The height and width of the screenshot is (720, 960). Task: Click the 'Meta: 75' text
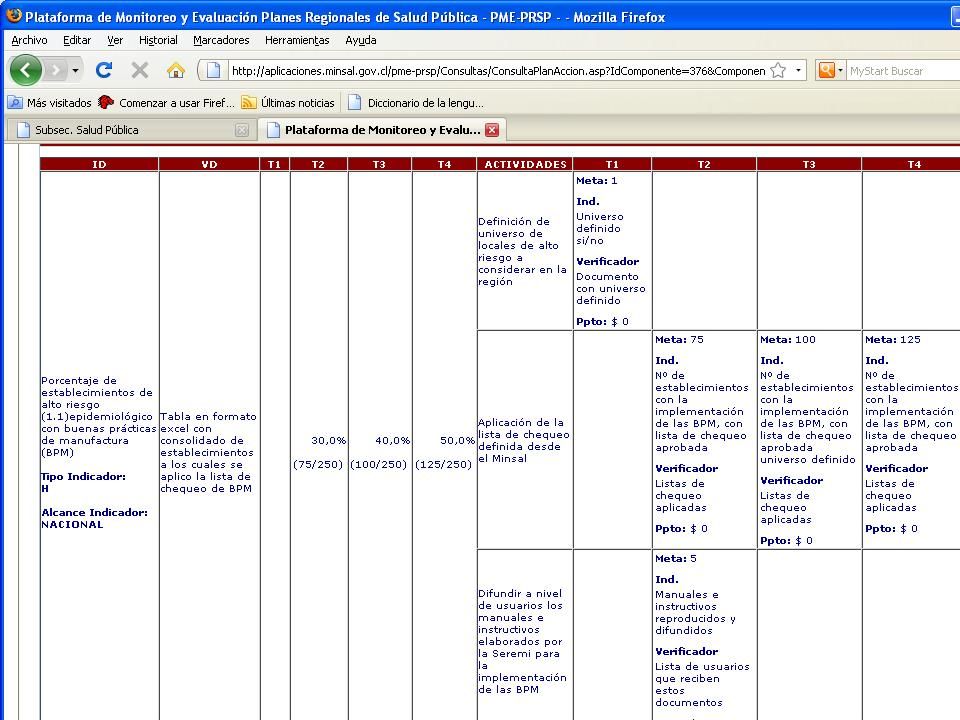click(679, 339)
